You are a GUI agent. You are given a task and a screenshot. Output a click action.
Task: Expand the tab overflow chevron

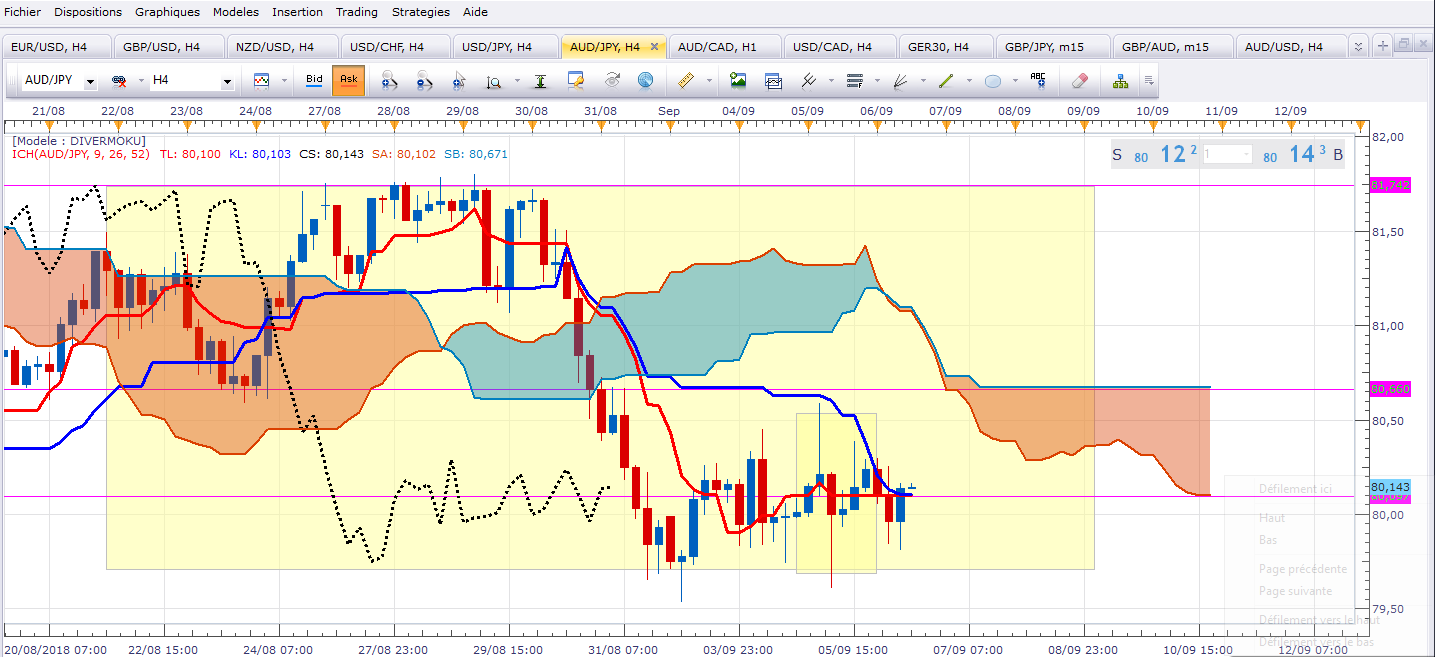tap(1358, 47)
